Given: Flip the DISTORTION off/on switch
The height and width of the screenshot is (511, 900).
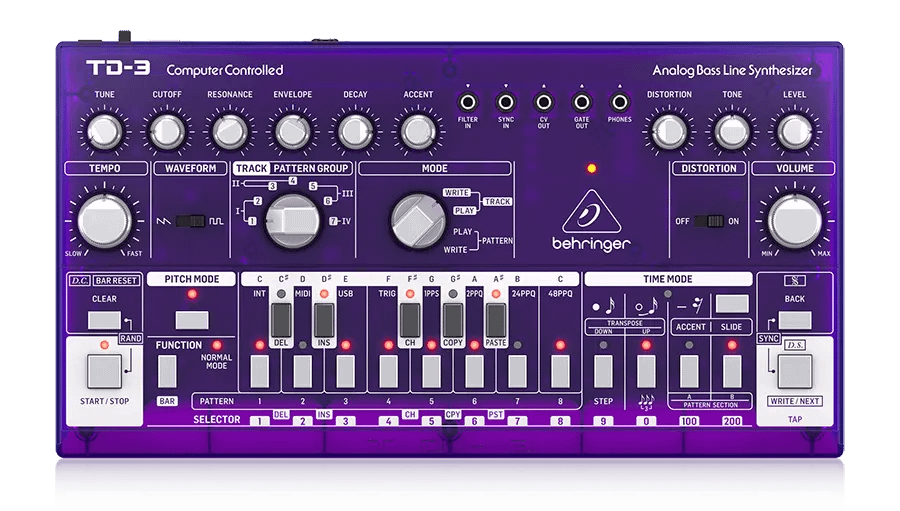Looking at the screenshot, I should 712,220.
